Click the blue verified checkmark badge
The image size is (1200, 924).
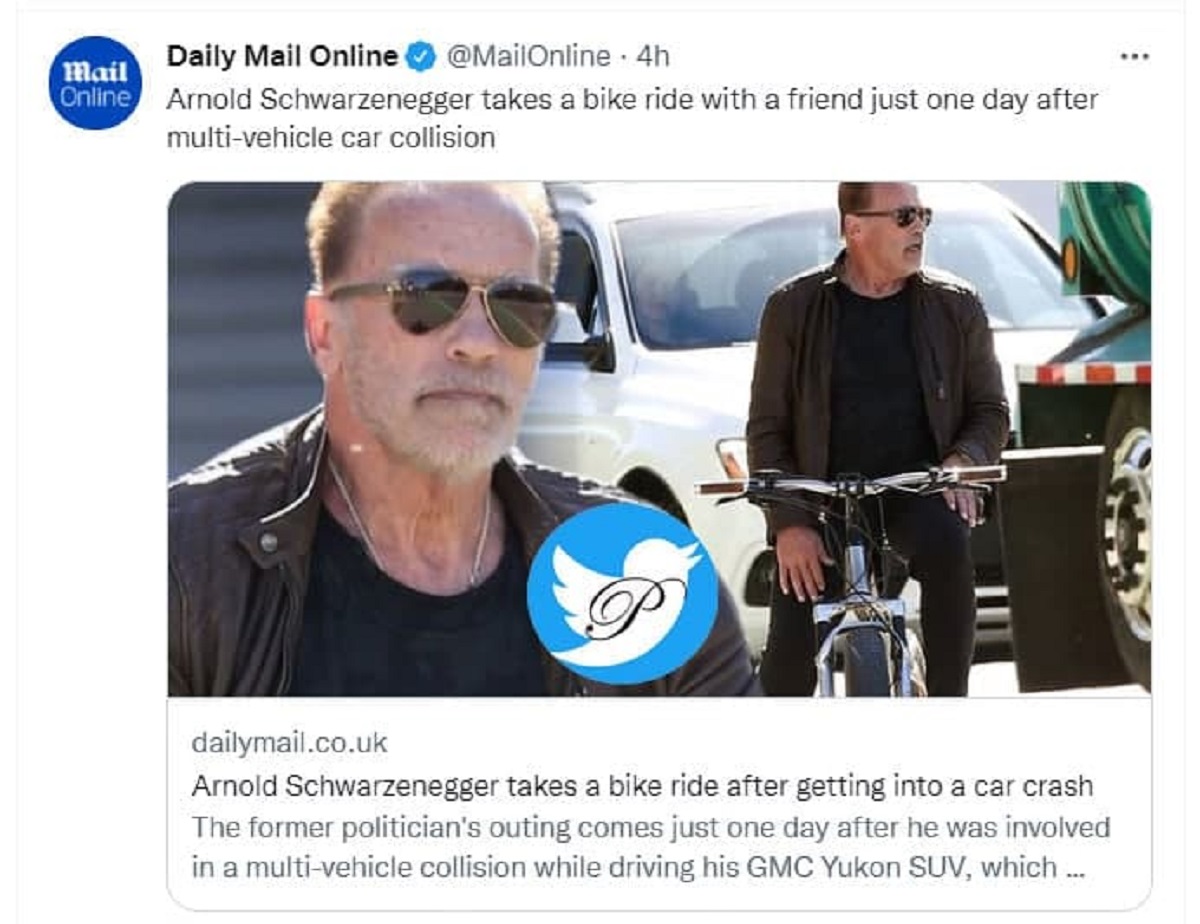pyautogui.click(x=421, y=57)
